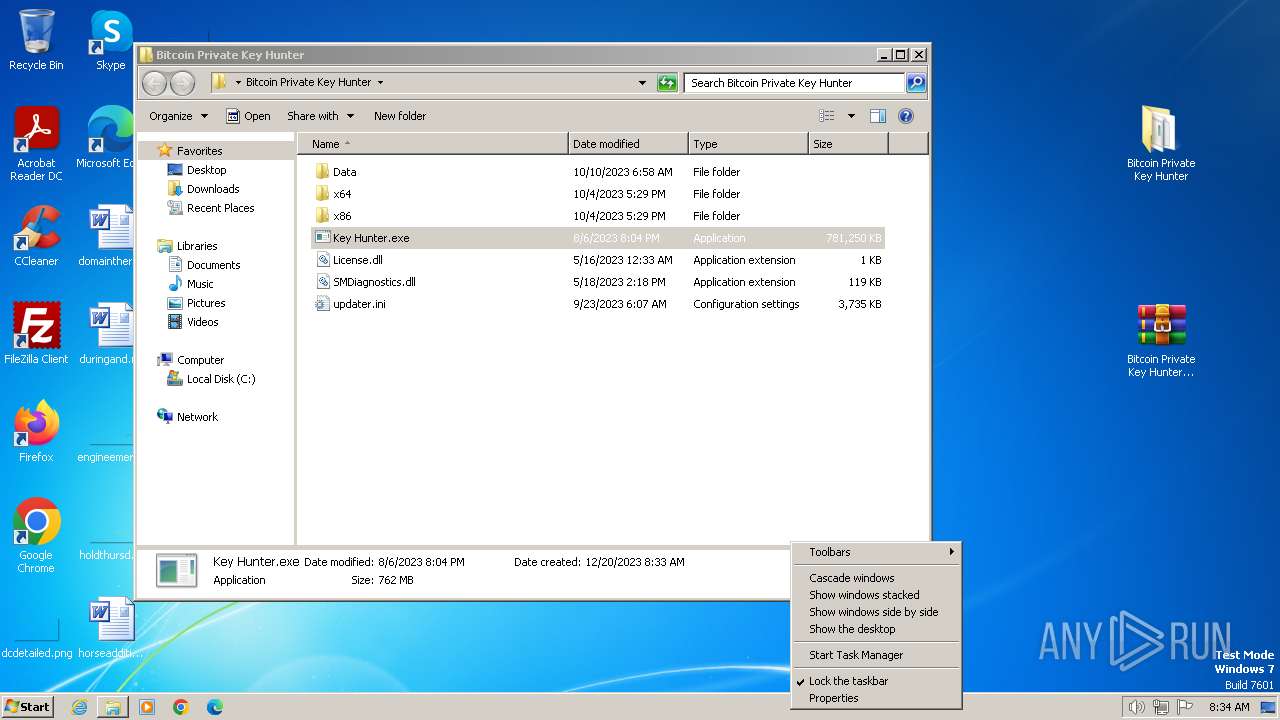Select the Bitcoin Private Key Hunter archive icon
This screenshot has height=720, width=1280.
pyautogui.click(x=1161, y=340)
